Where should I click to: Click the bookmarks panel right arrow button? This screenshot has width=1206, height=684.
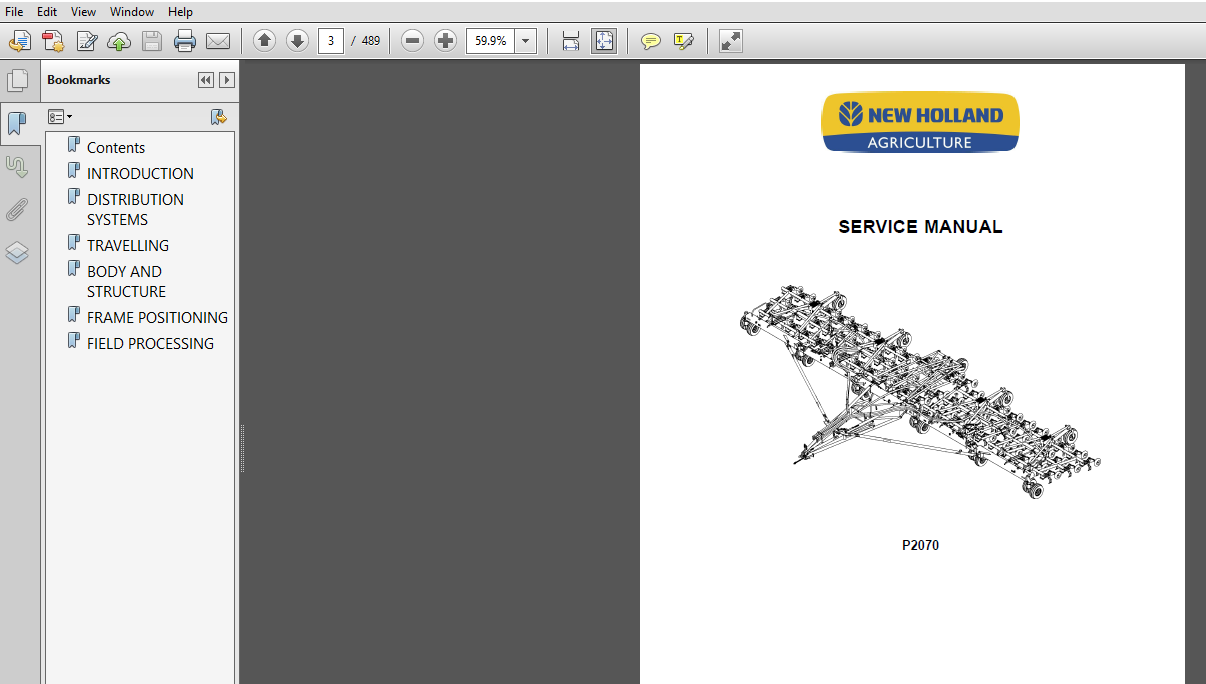tap(227, 80)
